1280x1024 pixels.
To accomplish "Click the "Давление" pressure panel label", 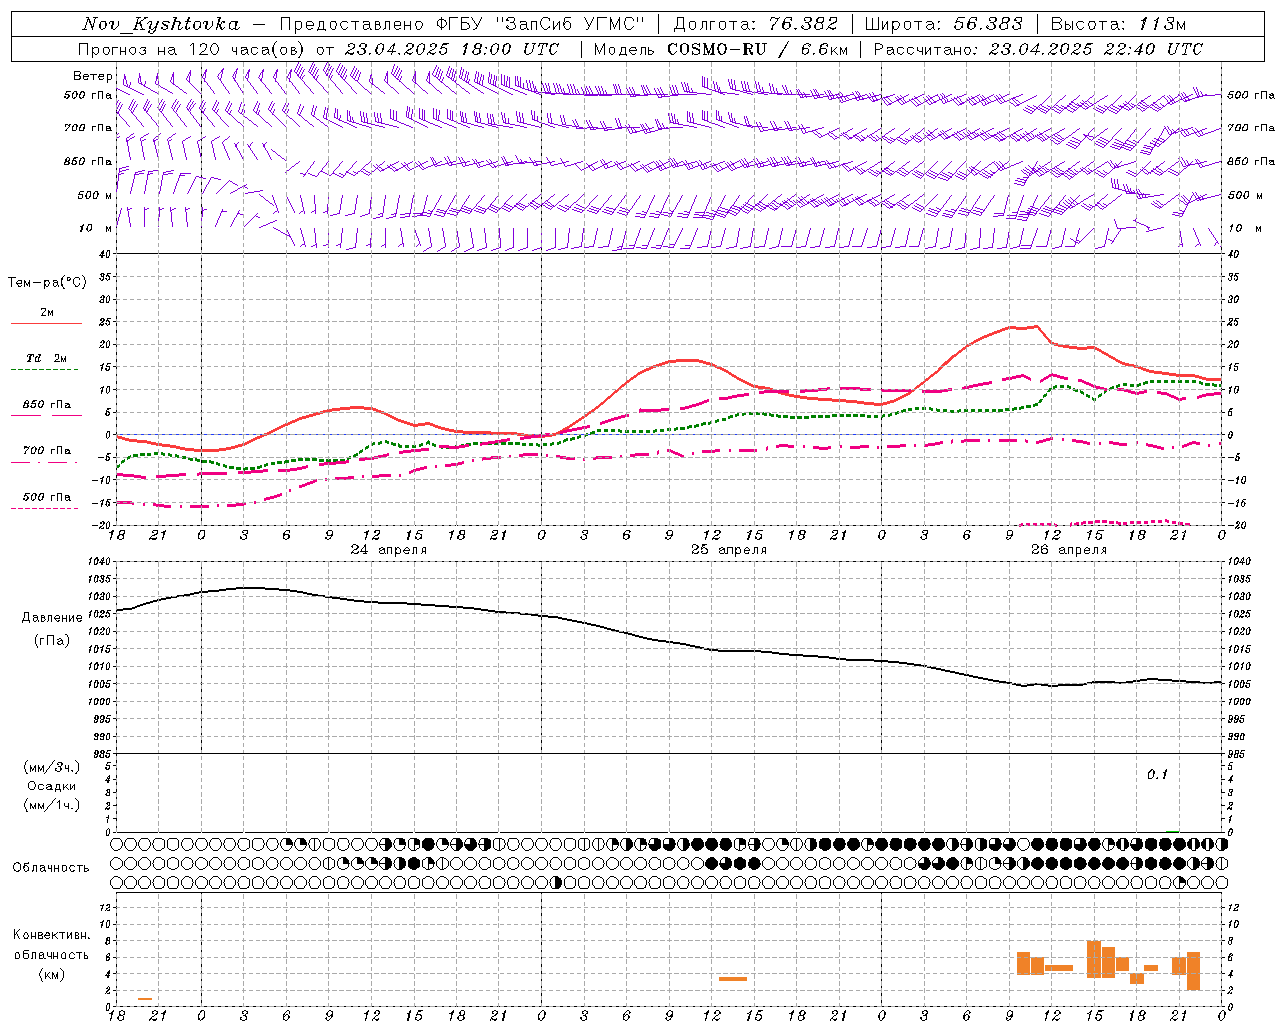I will [x=52, y=617].
